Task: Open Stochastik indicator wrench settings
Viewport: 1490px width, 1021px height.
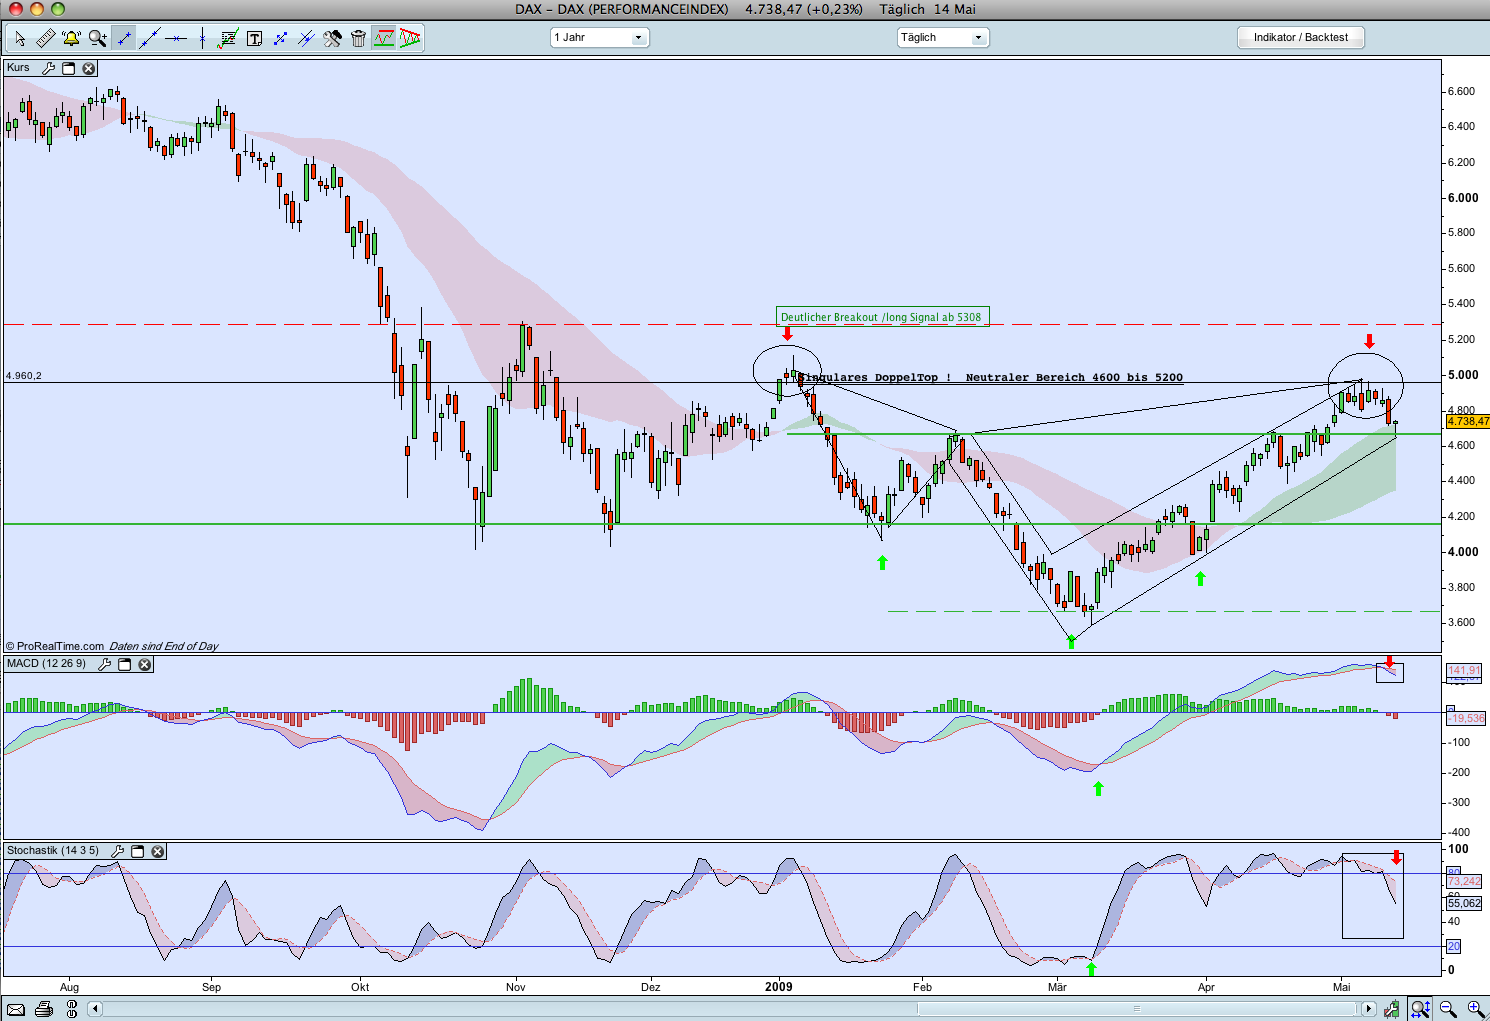Action: pyautogui.click(x=118, y=851)
